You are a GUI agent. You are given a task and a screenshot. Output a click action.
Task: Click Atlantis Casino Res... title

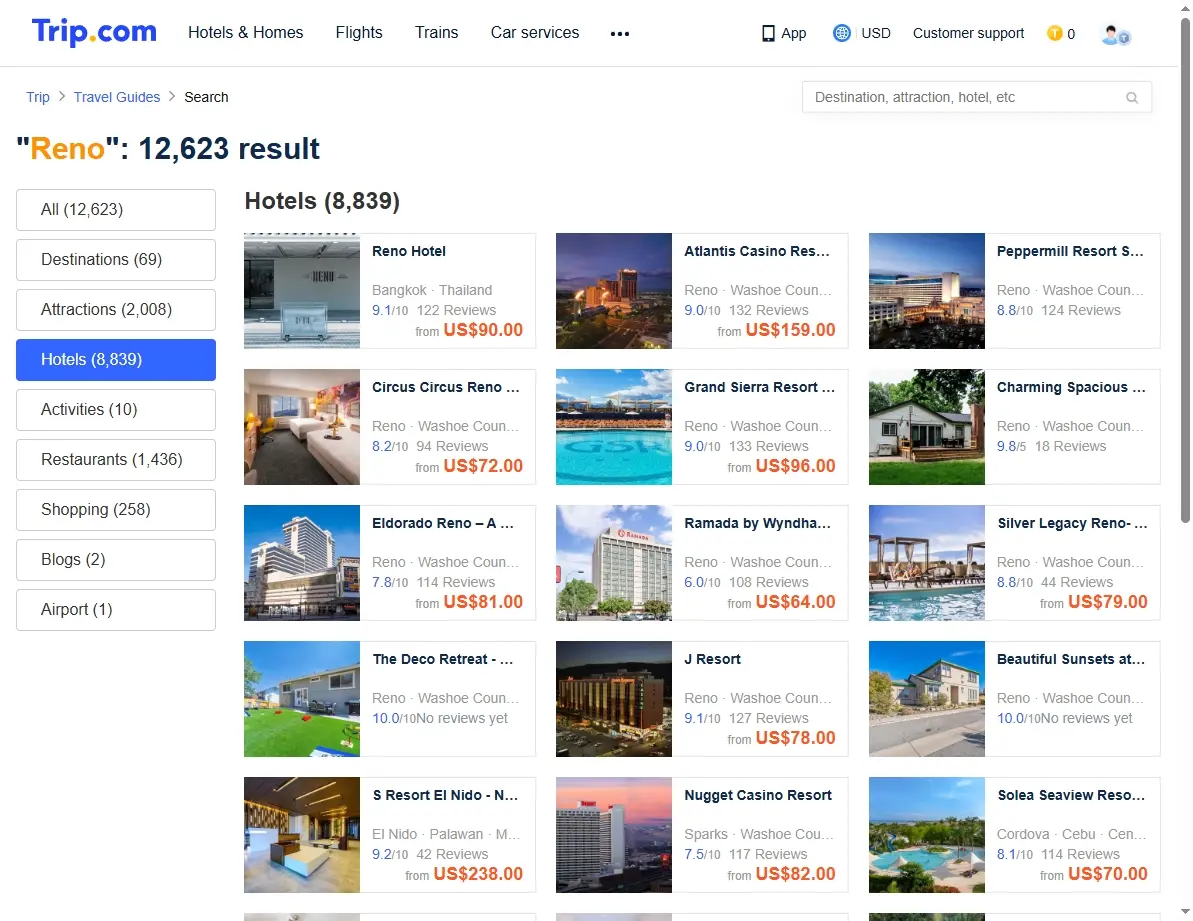tap(757, 251)
